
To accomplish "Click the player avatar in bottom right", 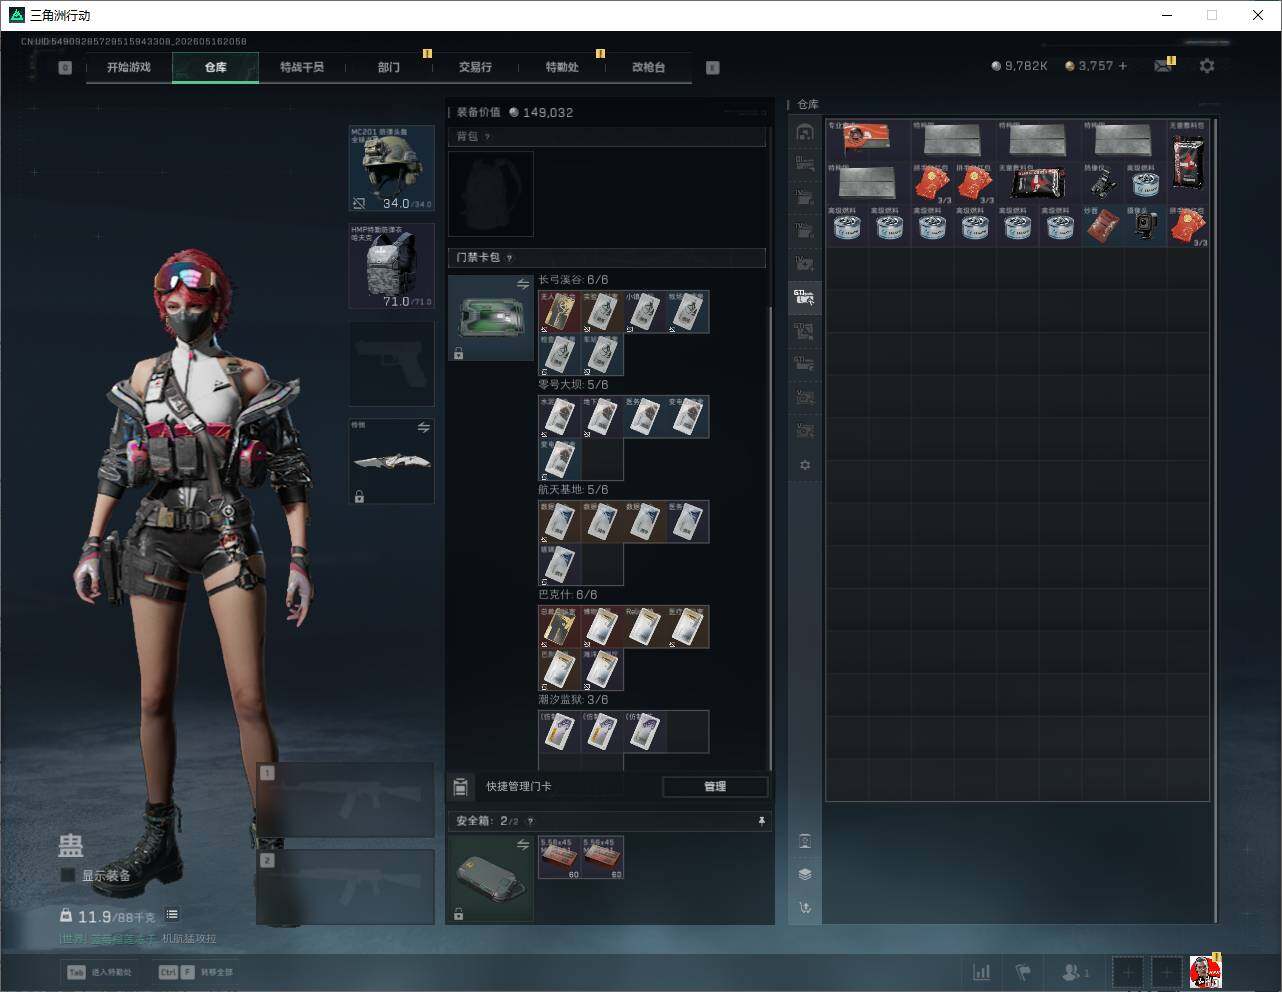I will coord(1206,972).
